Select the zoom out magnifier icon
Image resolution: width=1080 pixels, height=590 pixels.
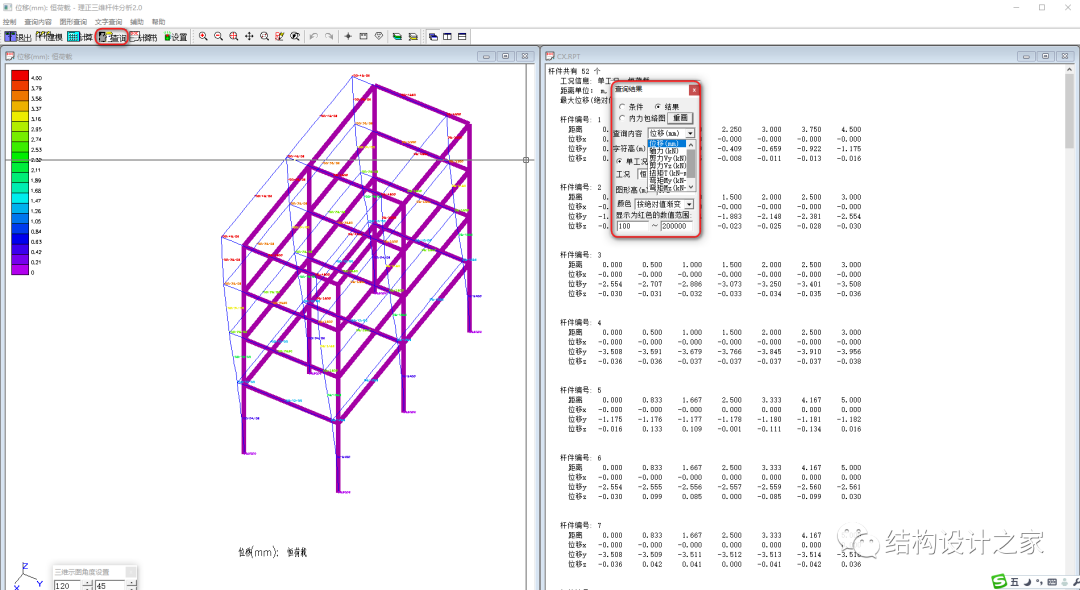pyautogui.click(x=218, y=36)
